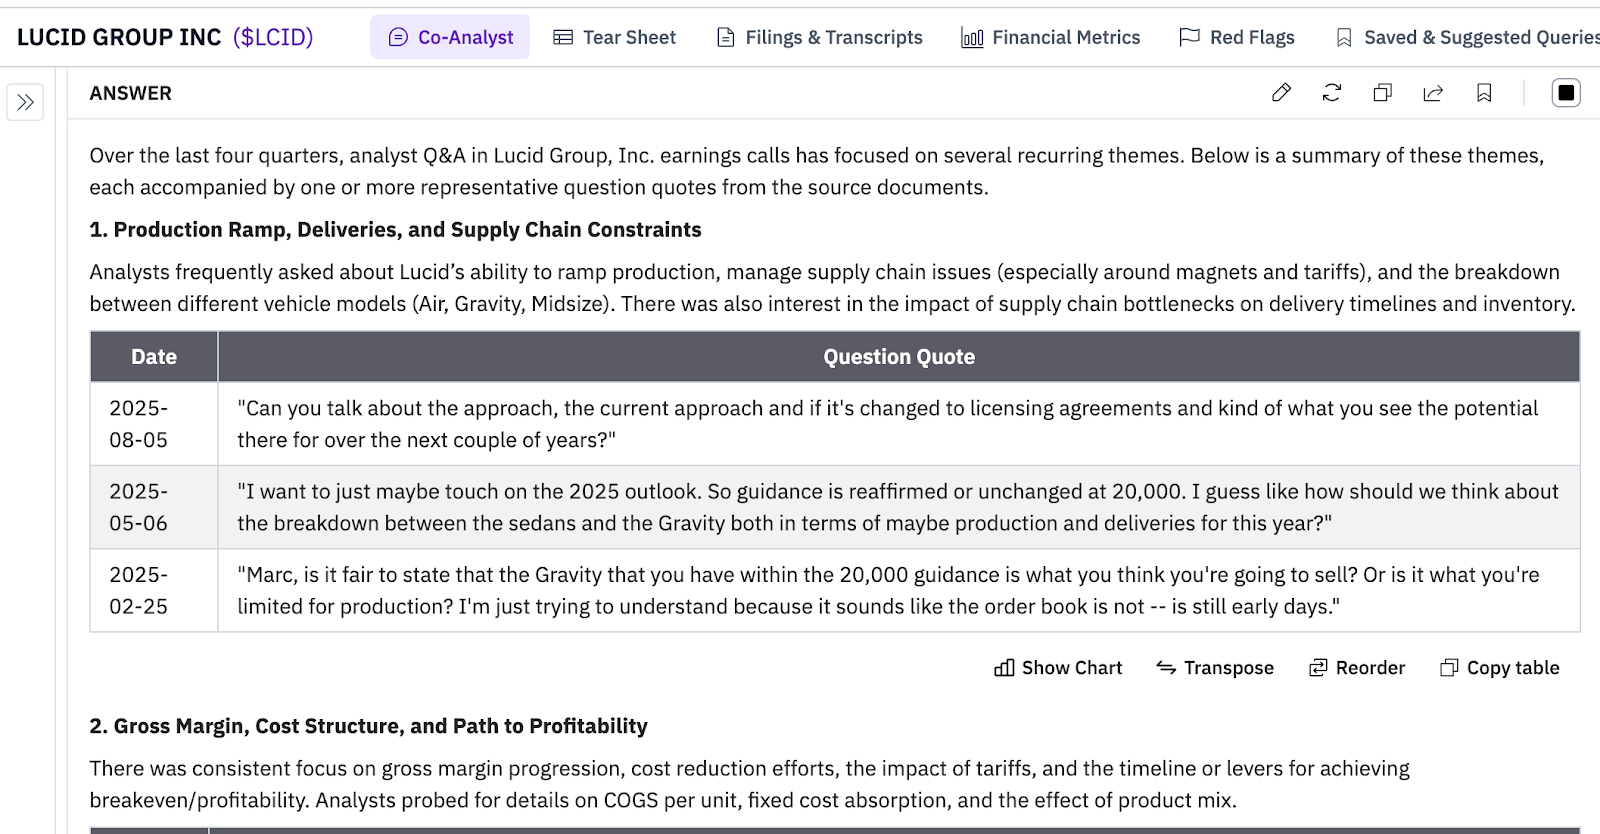
Task: Click the refresh answer icon
Action: click(x=1332, y=93)
